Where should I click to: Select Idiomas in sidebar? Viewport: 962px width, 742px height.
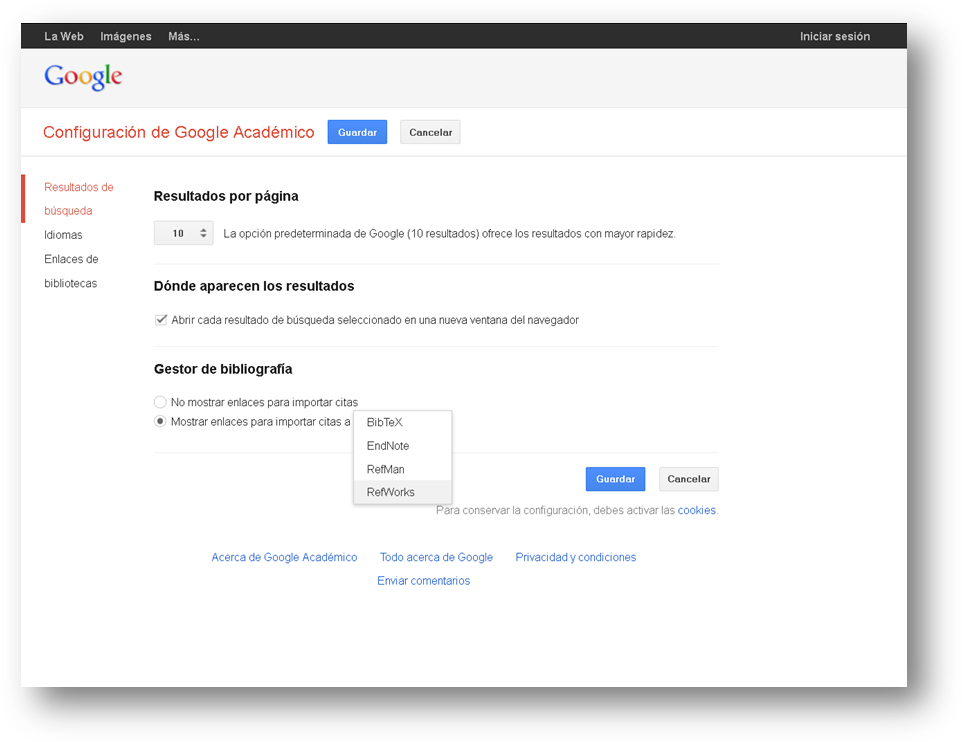[x=63, y=235]
